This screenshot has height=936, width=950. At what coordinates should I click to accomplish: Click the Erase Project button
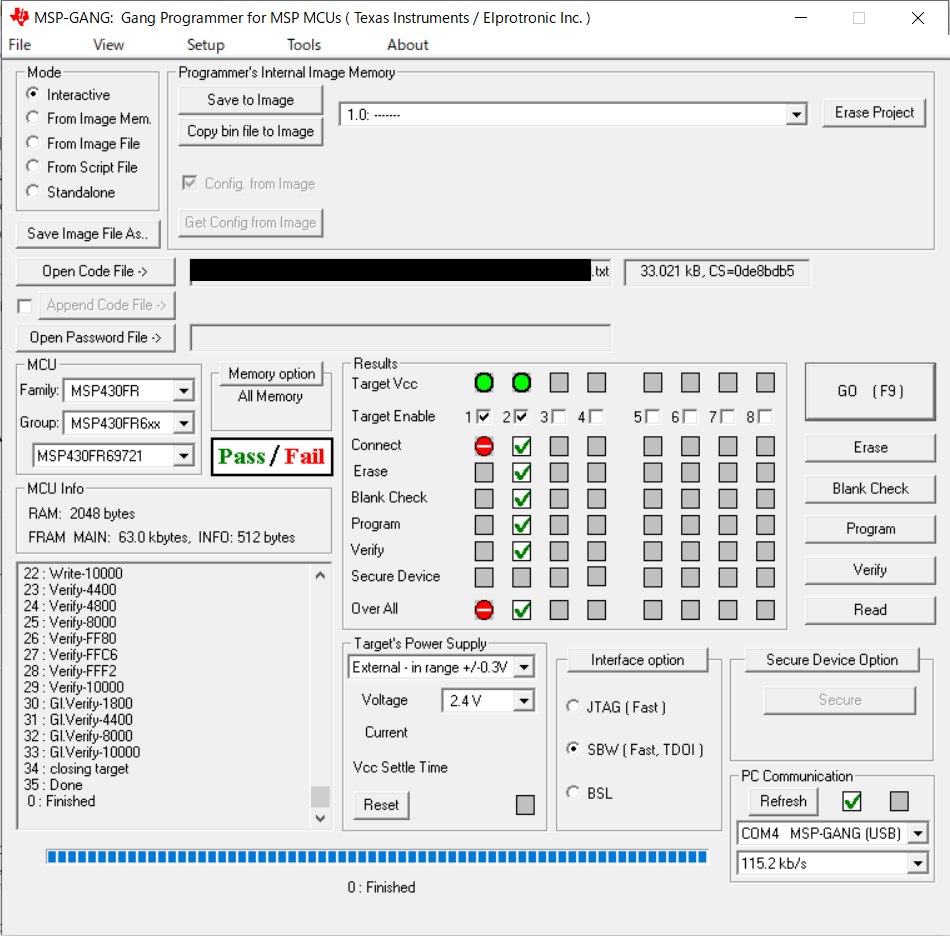[x=874, y=113]
